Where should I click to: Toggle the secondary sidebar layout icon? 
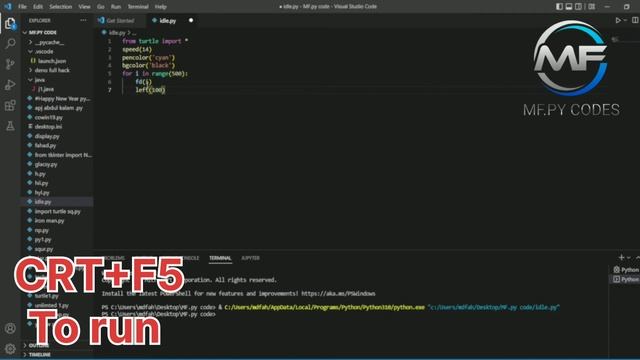coord(578,7)
